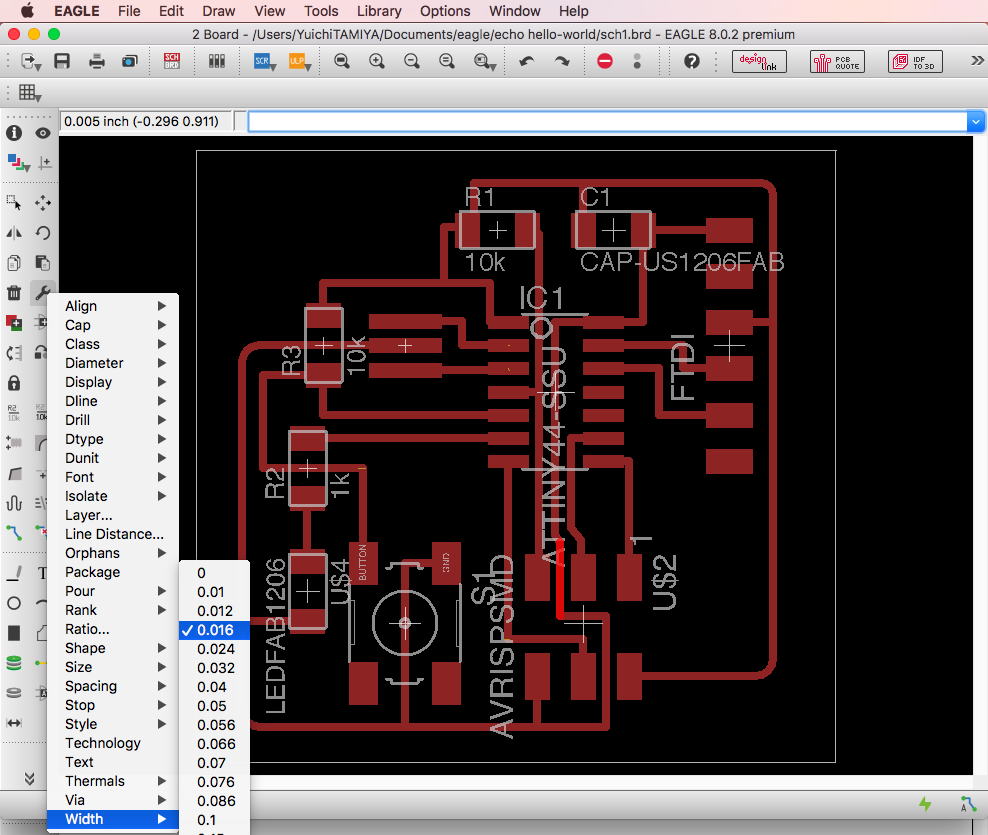The height and width of the screenshot is (835, 988).
Task: Choose Ratio... from the menu
Action: click(x=113, y=630)
